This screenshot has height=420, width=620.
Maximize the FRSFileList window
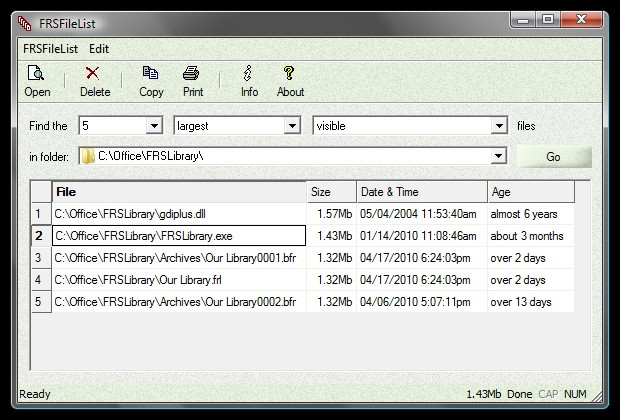pos(548,20)
